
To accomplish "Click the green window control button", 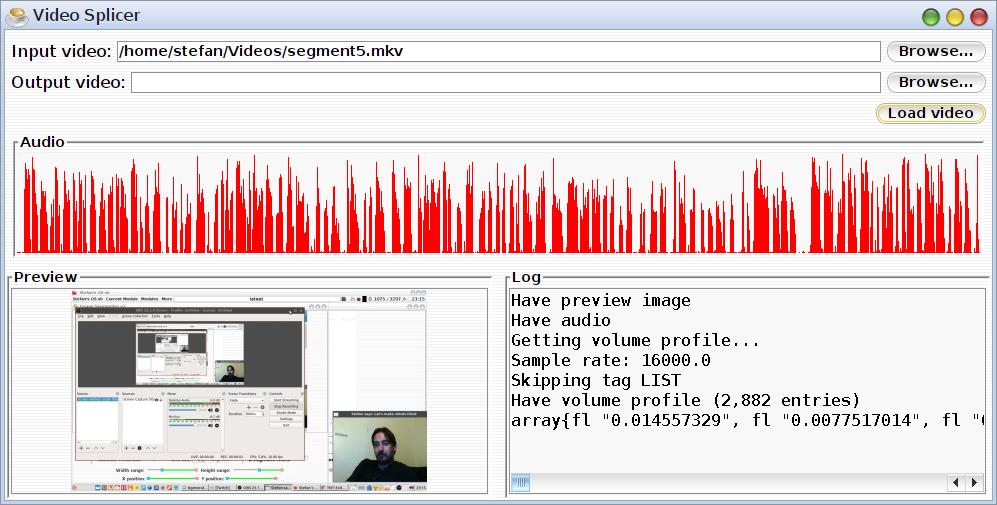I will [x=931, y=16].
